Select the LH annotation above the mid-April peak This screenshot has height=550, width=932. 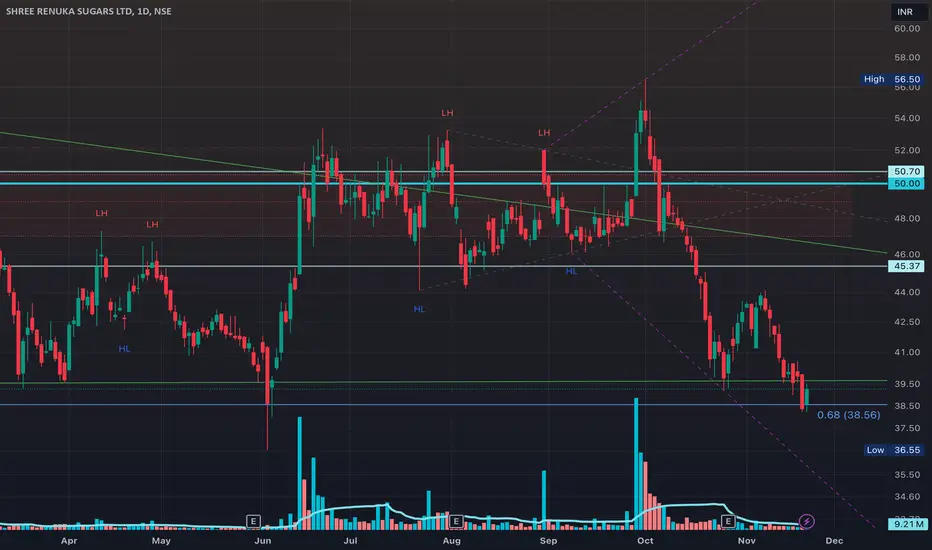[102, 213]
